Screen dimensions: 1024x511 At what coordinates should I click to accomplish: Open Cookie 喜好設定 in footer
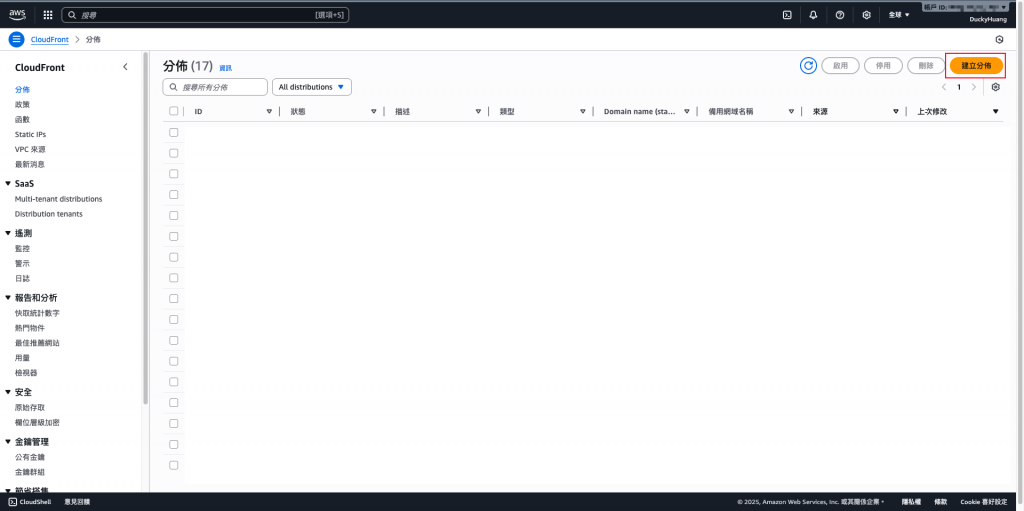tap(984, 502)
